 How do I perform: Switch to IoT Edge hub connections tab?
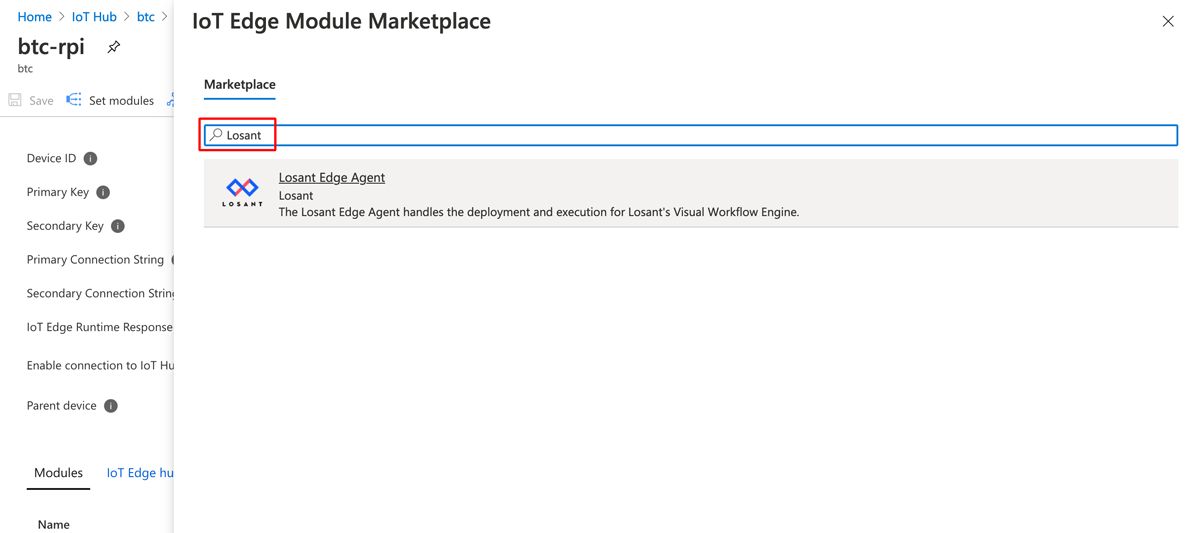click(140, 473)
